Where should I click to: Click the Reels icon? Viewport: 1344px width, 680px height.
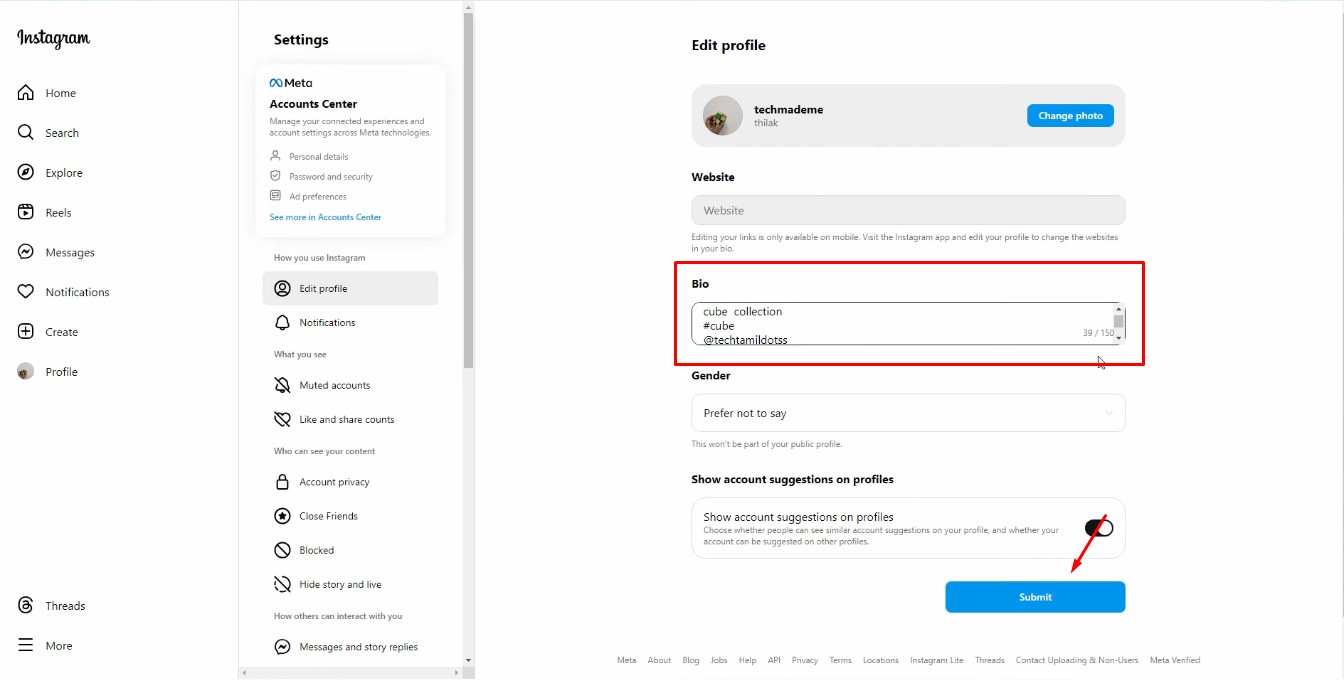pos(24,212)
